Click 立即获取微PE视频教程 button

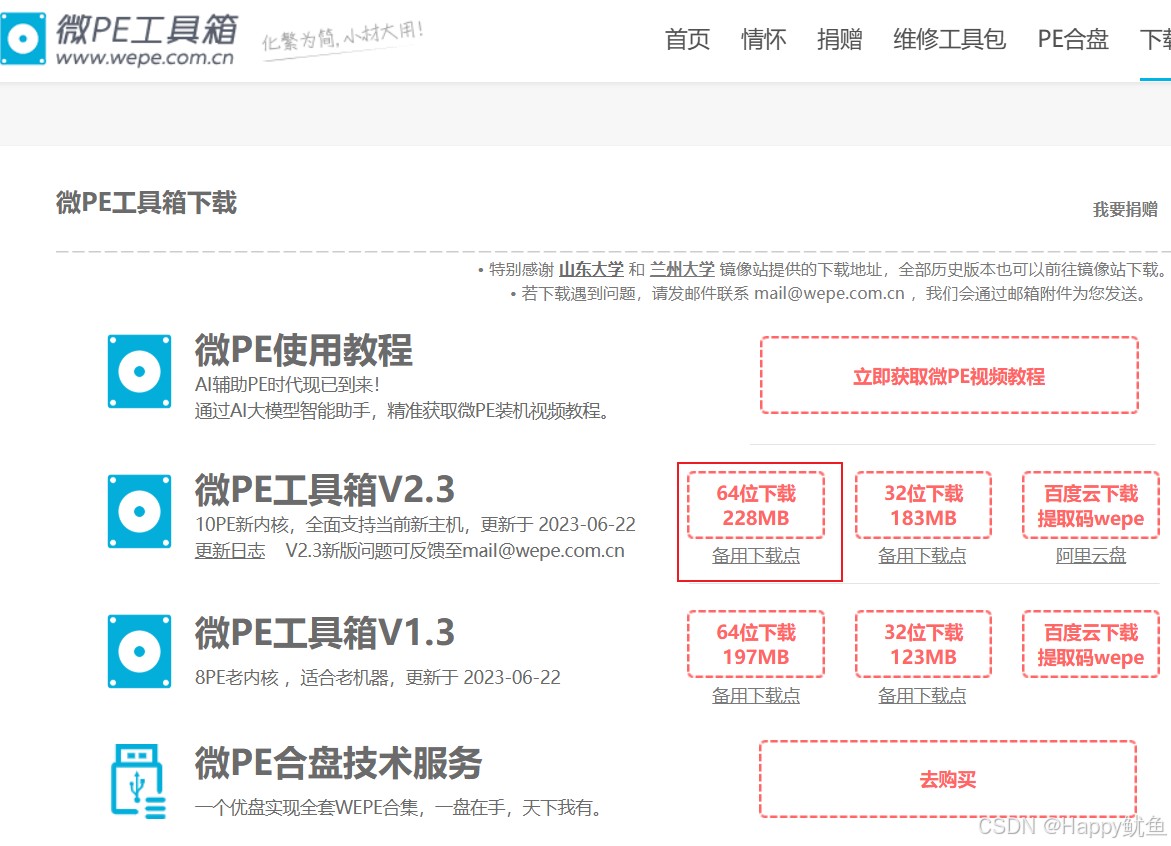(949, 376)
